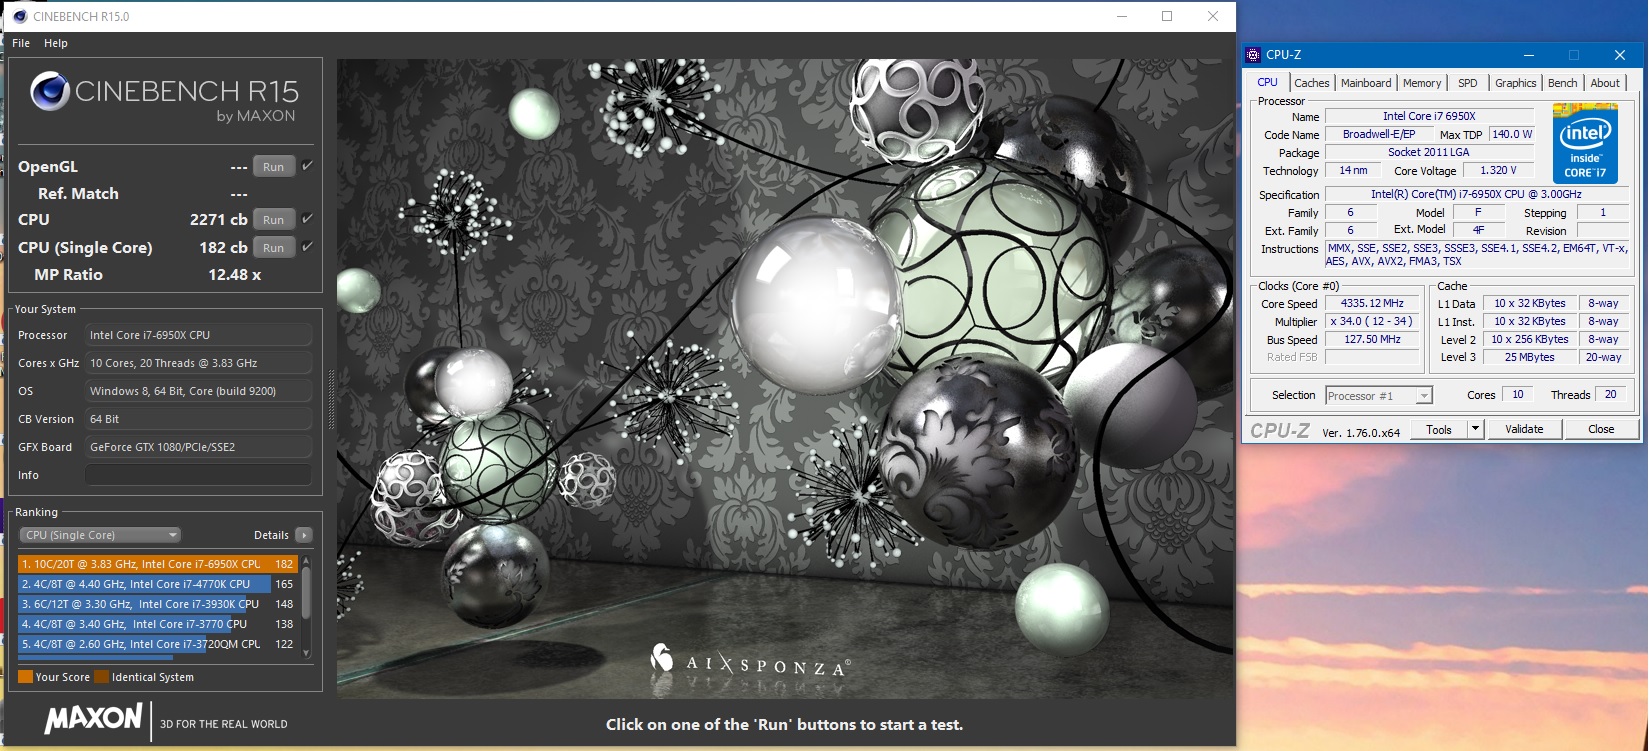Click the Ranking list vertical scrollbar

click(x=306, y=605)
